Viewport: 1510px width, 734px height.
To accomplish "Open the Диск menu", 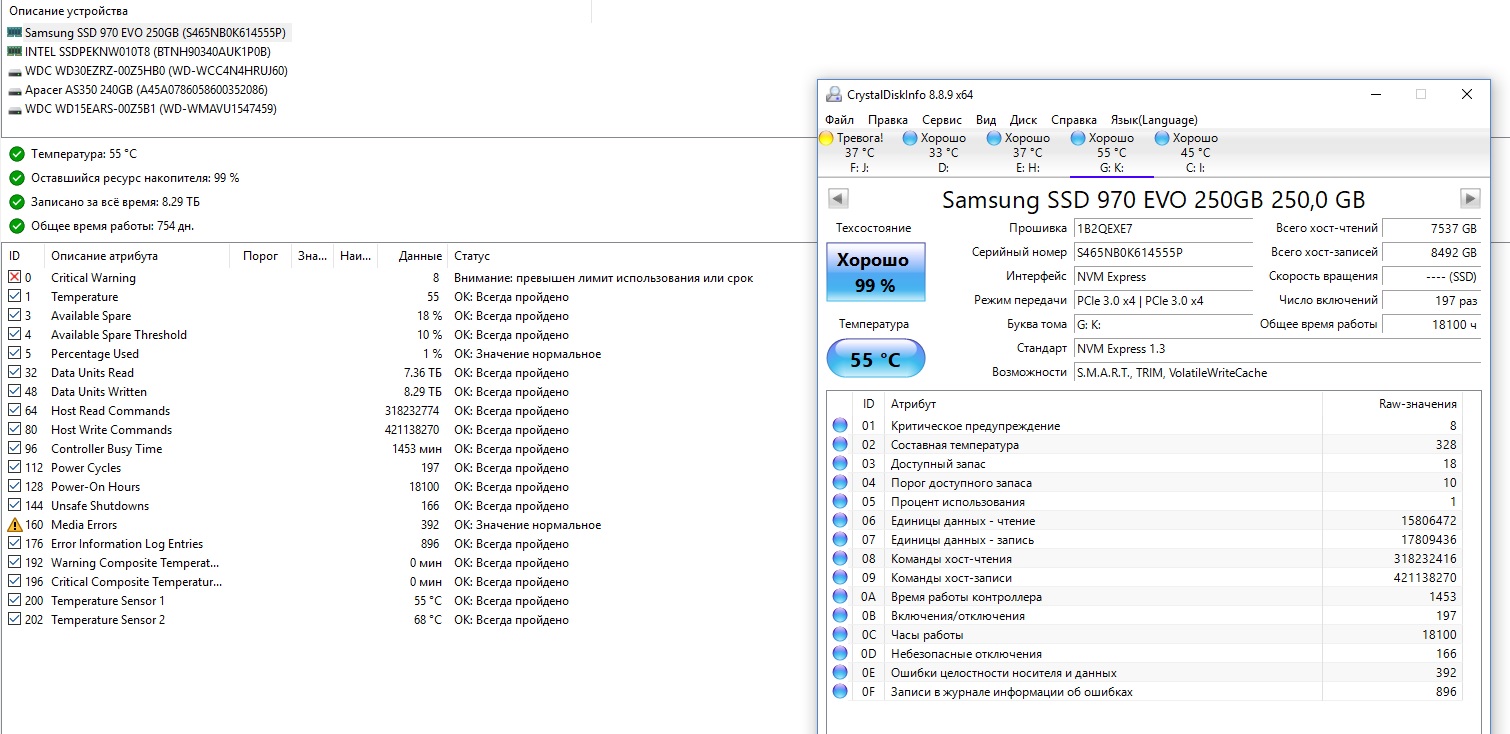I will [x=1023, y=120].
